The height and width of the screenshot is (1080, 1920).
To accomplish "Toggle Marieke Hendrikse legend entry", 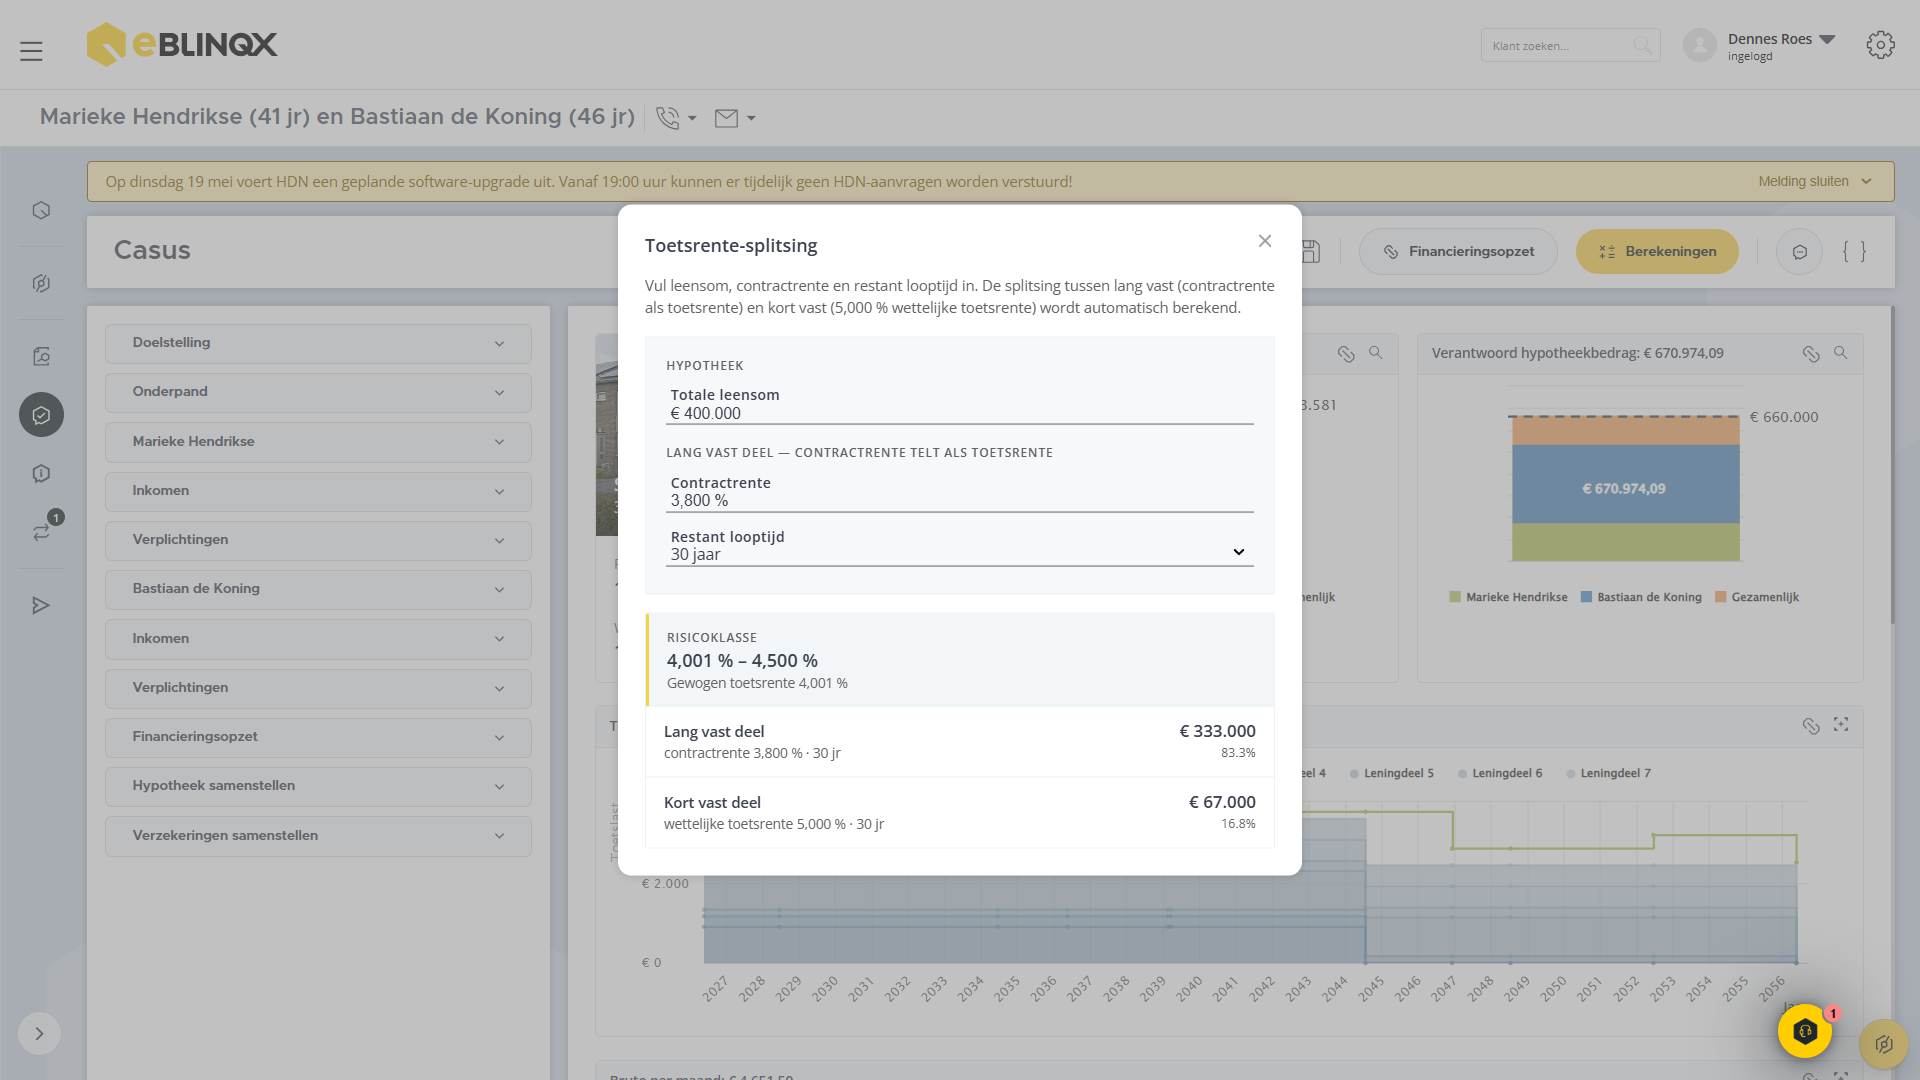I will (x=1508, y=598).
